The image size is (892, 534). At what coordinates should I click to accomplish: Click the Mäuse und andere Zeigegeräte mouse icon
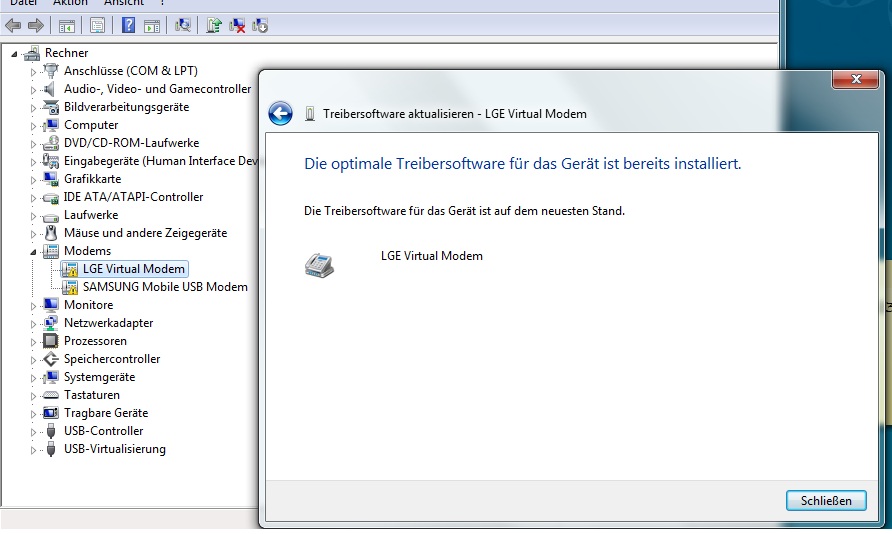tap(51, 233)
